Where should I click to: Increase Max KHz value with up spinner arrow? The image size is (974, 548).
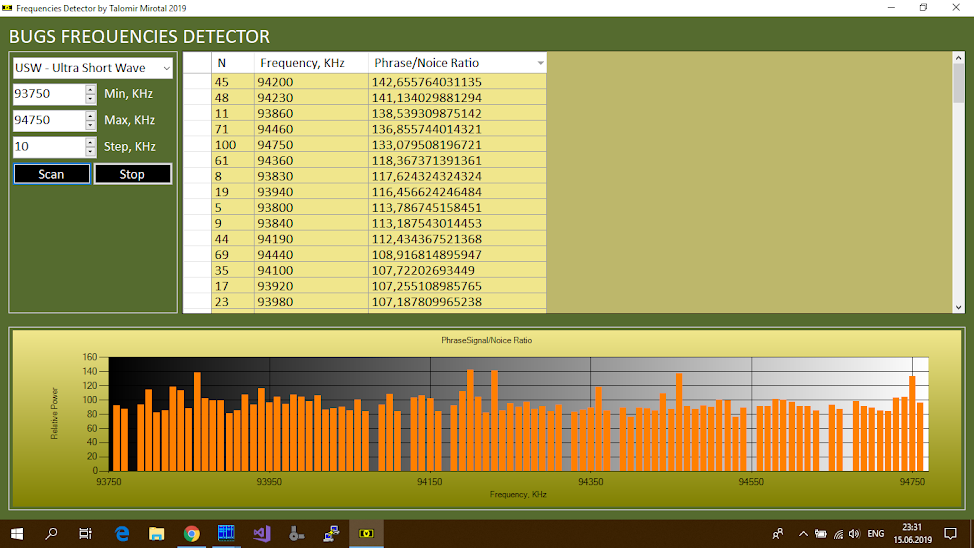[x=91, y=115]
